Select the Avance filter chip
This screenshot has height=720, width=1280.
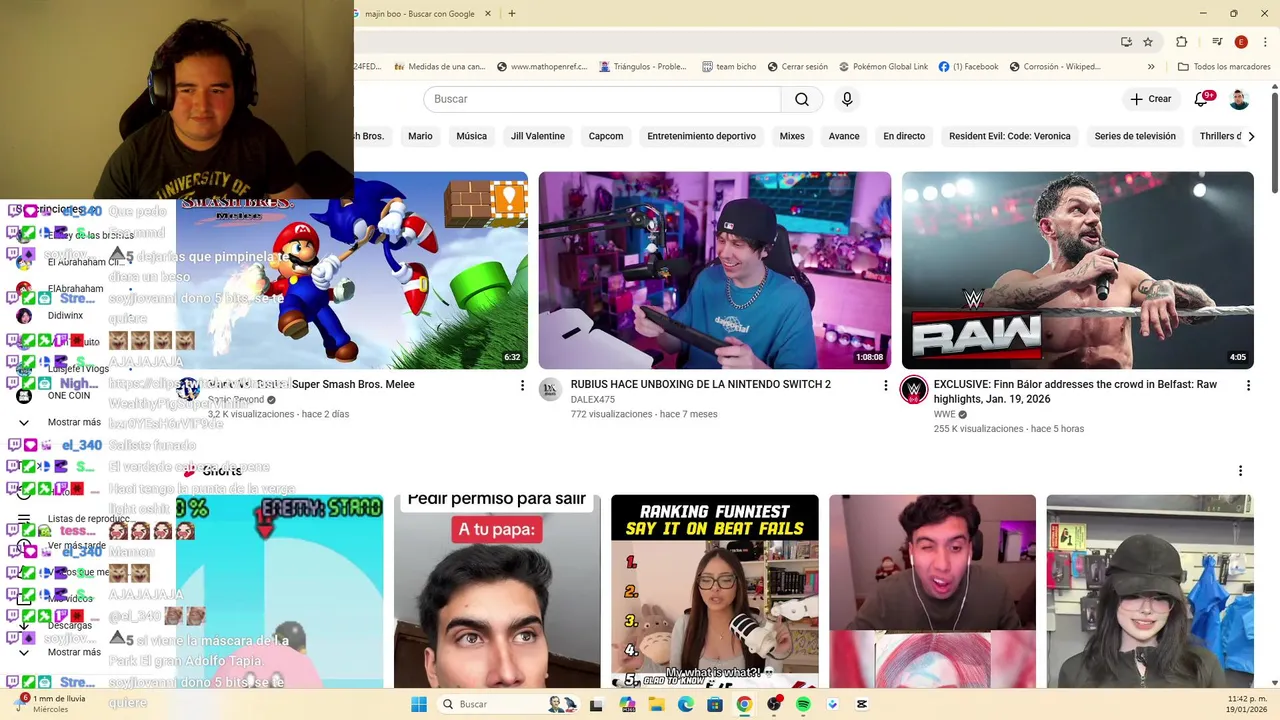[x=844, y=136]
